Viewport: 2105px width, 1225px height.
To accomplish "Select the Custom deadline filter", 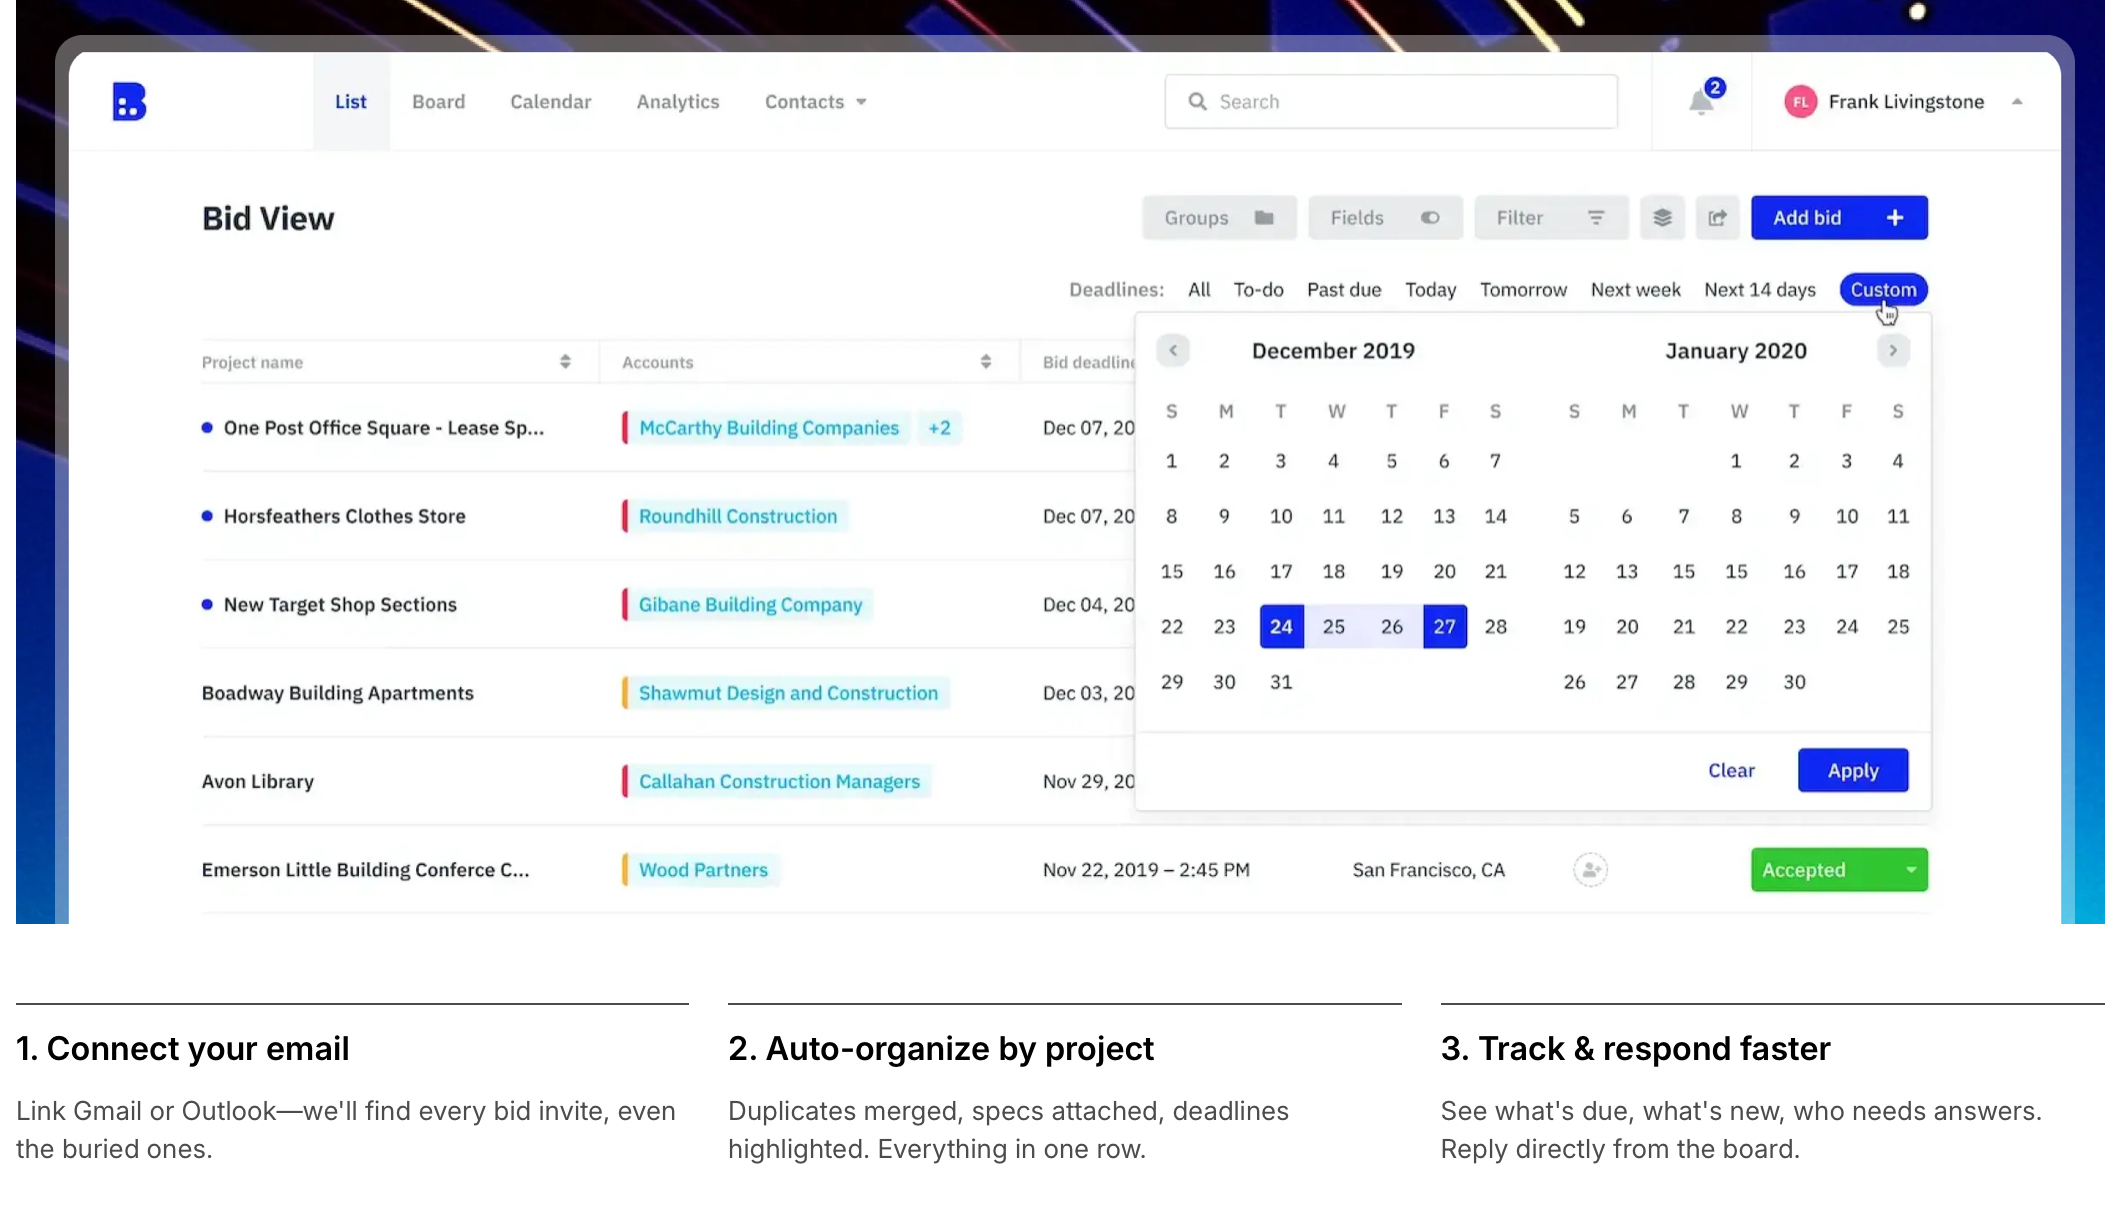I will [1882, 290].
